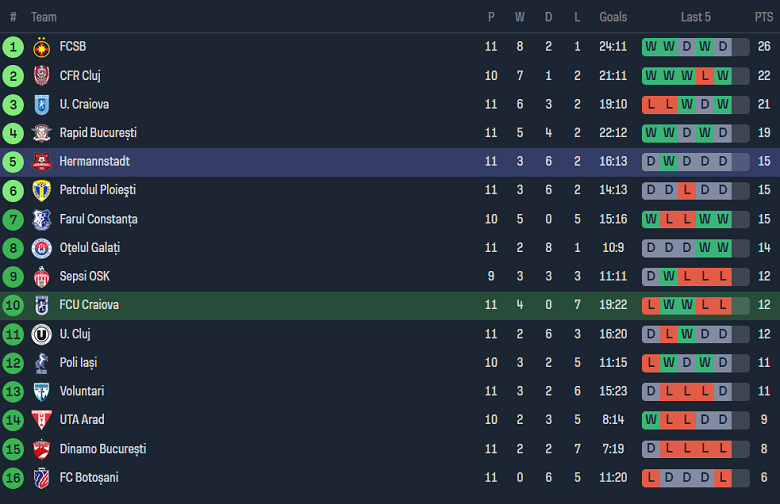The height and width of the screenshot is (504, 780).
Task: Click FCSB's most recent draw result badge
Action: coord(723,46)
